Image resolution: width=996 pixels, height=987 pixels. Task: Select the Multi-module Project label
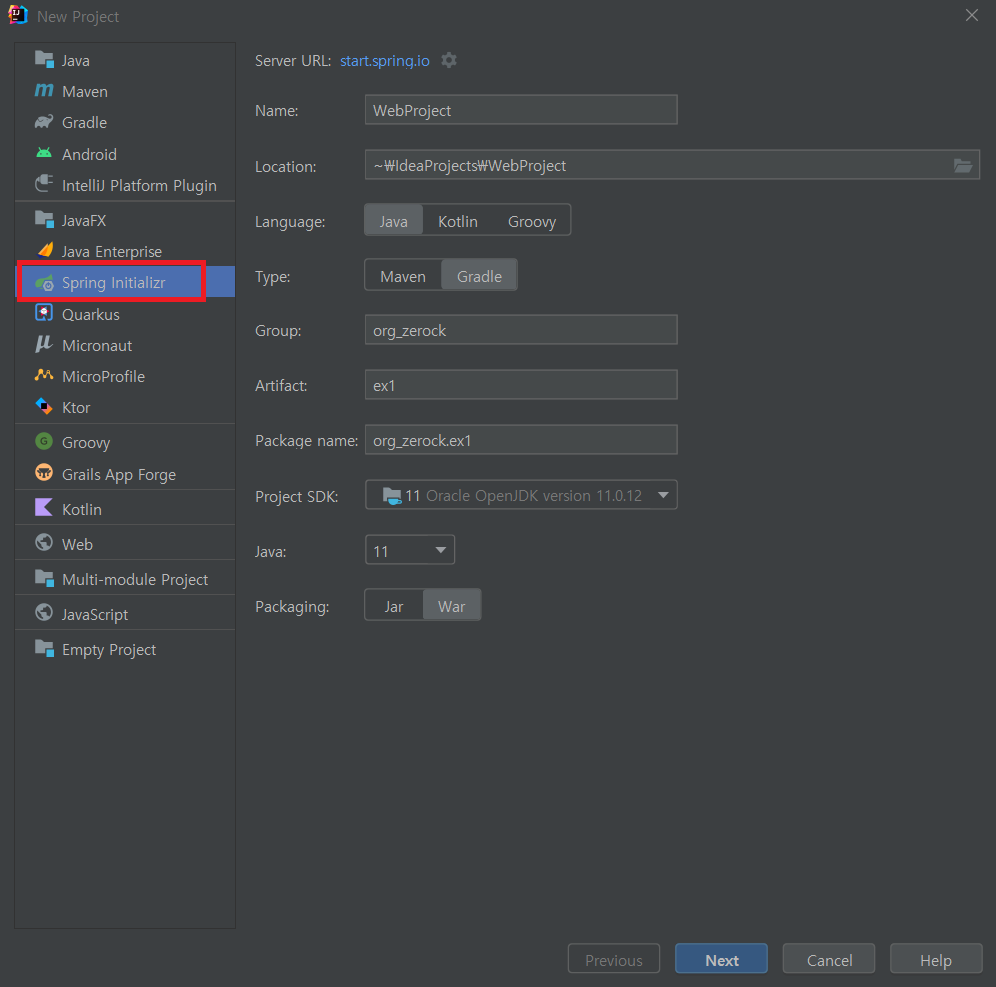[135, 579]
